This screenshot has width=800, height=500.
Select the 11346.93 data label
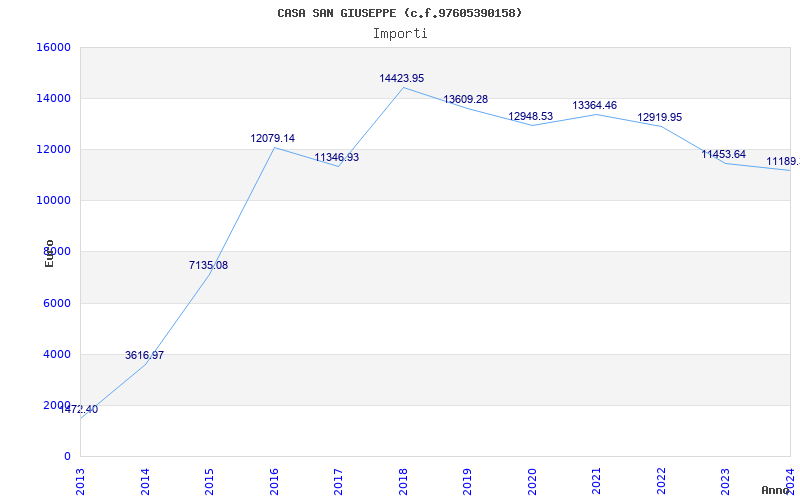point(337,158)
